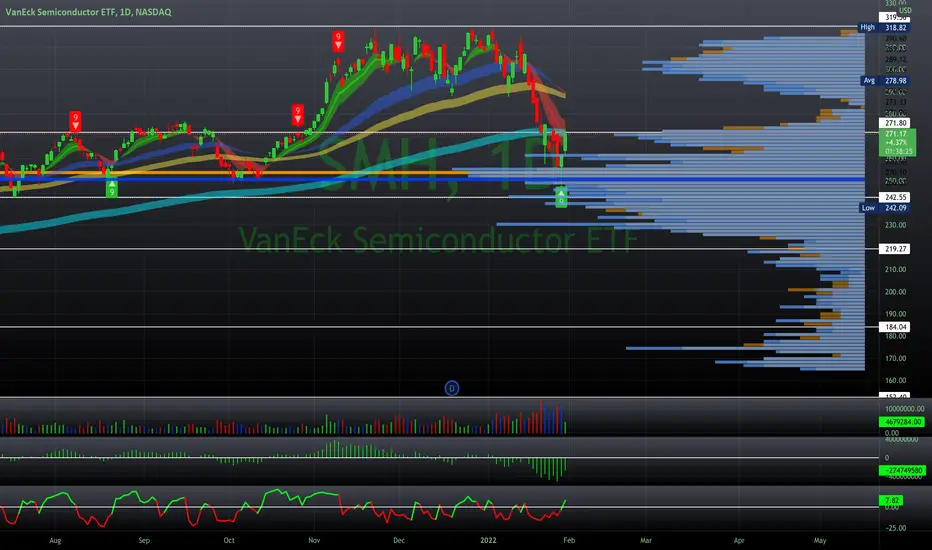
Task: Click the 200.00 price axis tick
Action: [x=895, y=291]
